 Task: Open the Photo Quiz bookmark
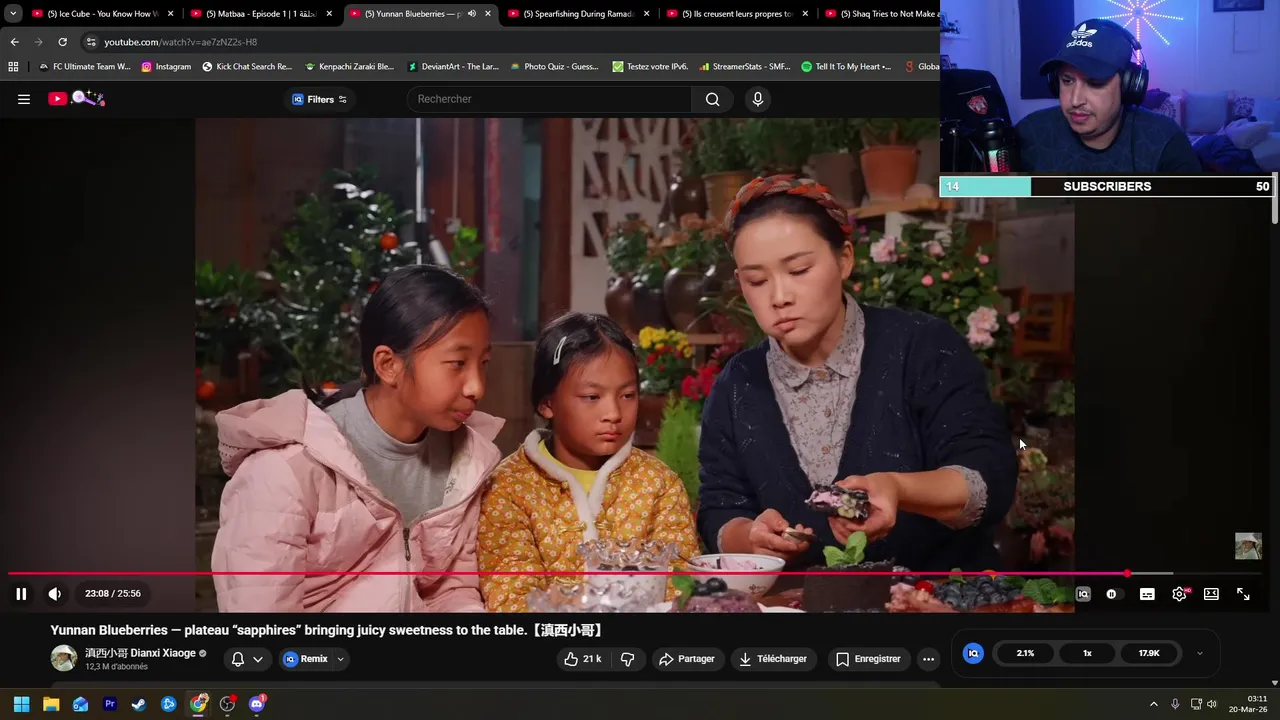click(554, 67)
